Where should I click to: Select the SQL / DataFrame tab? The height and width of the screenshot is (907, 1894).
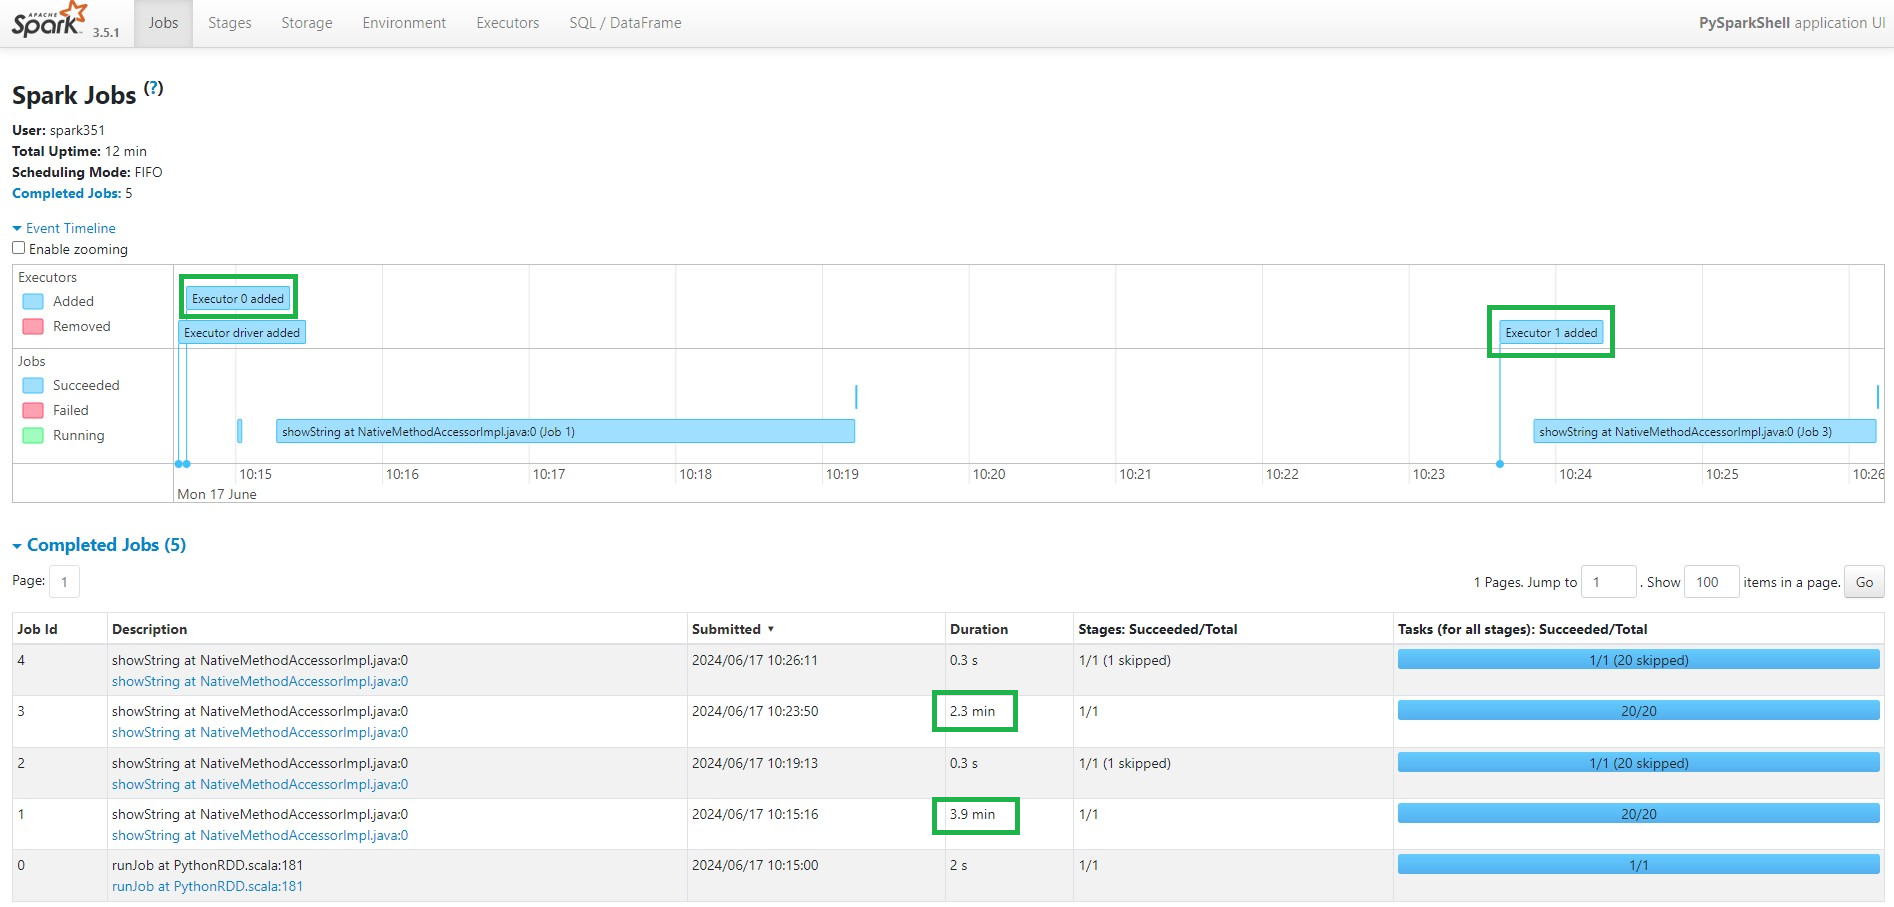[x=625, y=23]
